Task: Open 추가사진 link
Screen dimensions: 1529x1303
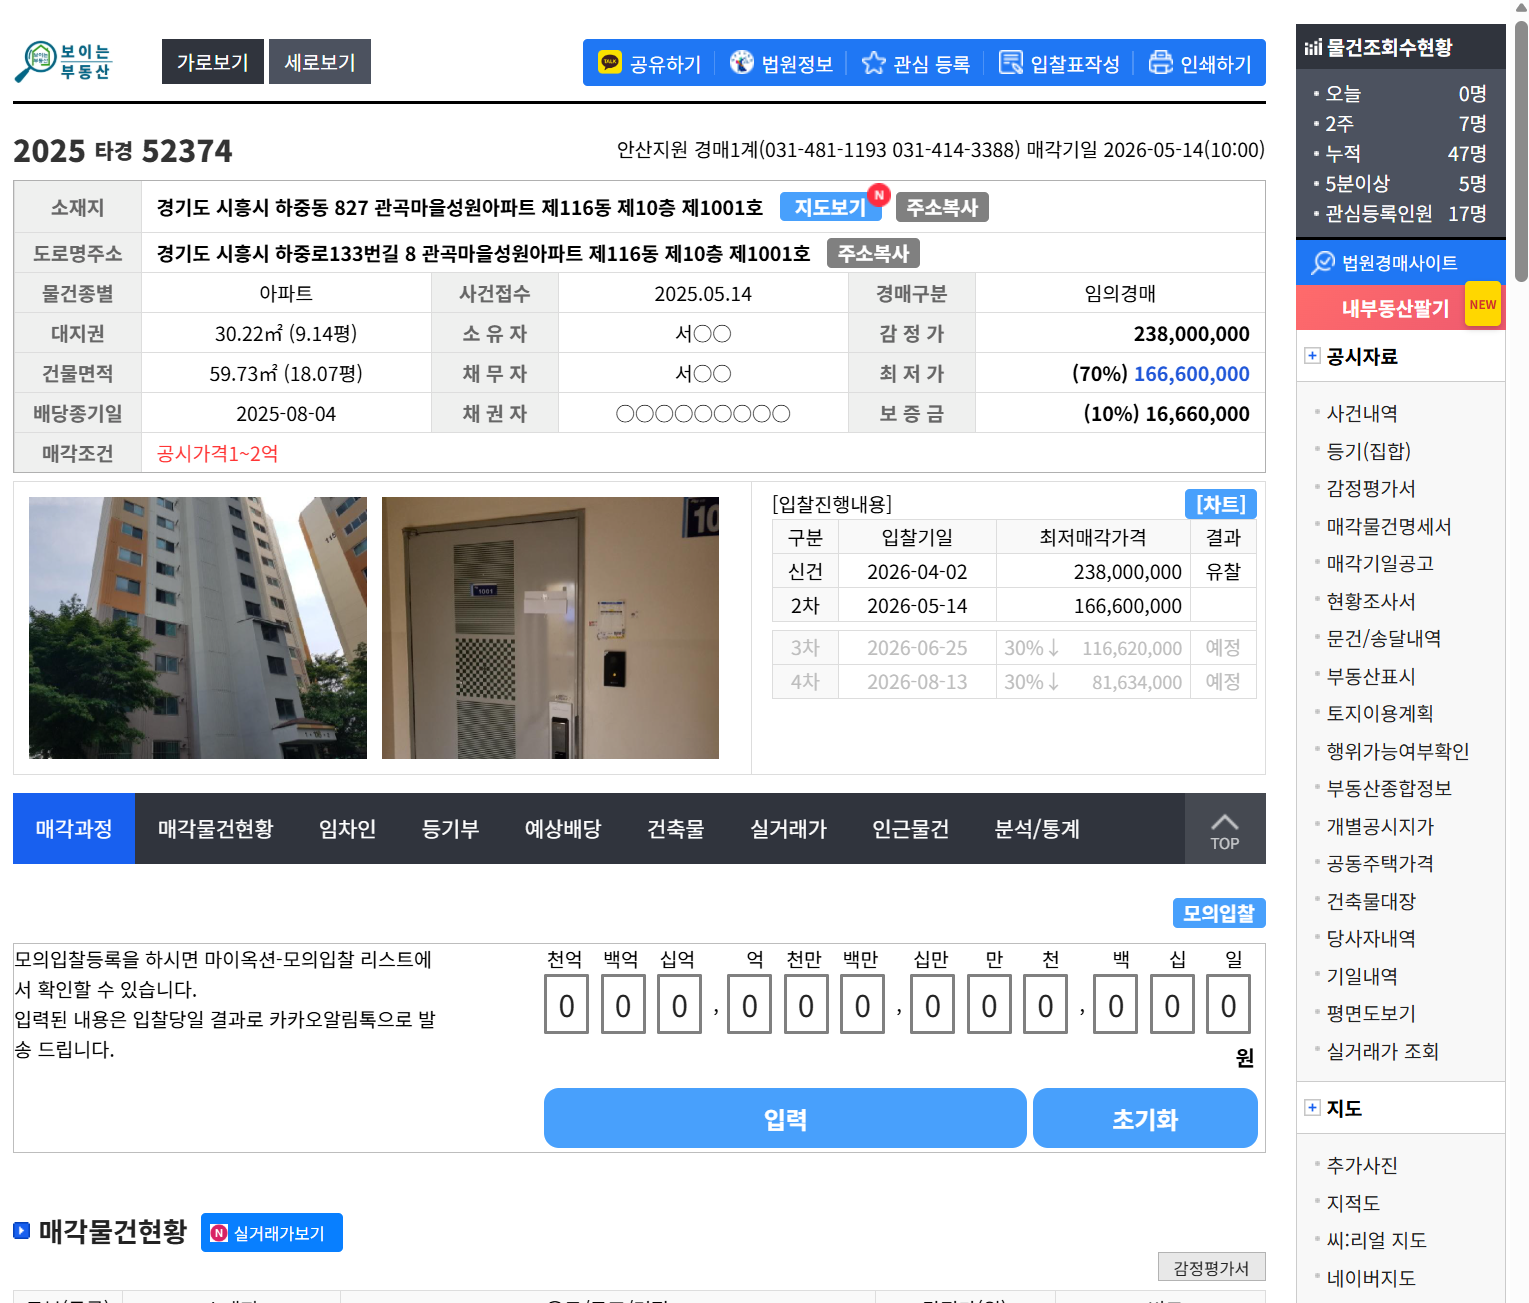Action: click(1362, 1165)
